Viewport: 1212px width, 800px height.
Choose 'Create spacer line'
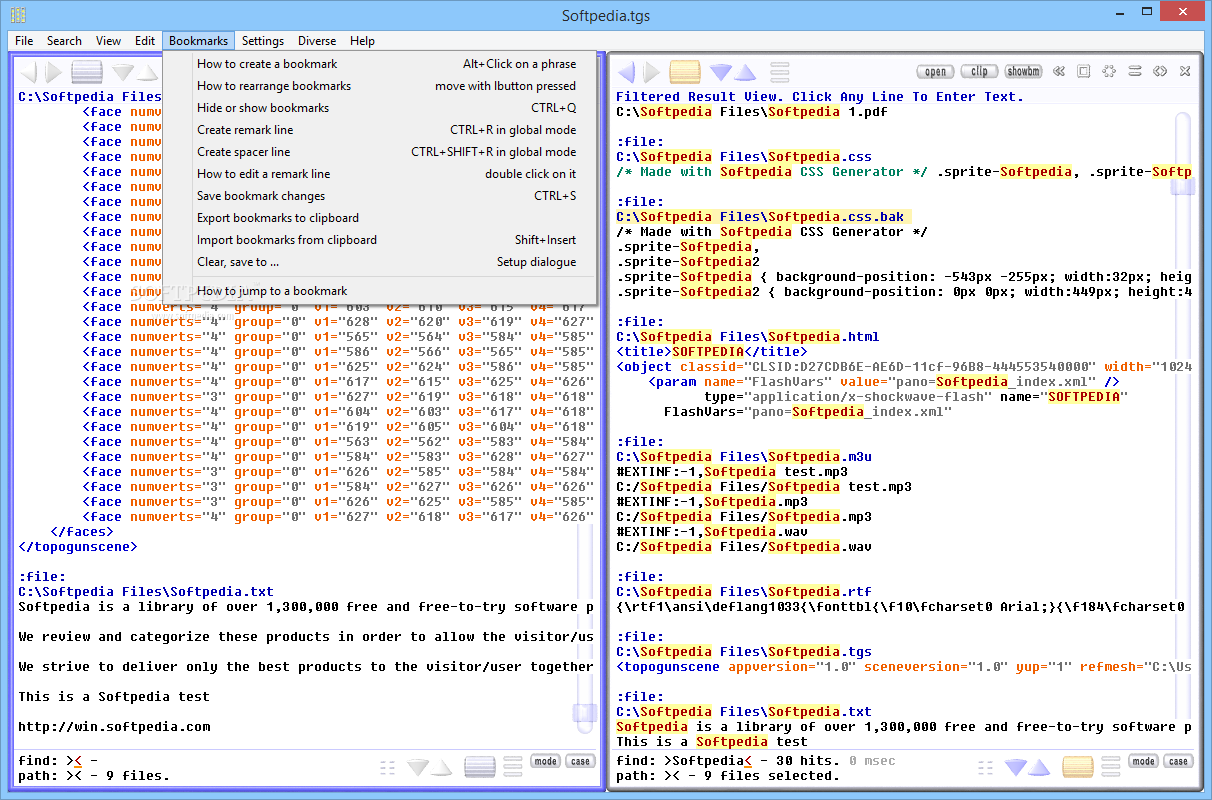tap(380, 152)
